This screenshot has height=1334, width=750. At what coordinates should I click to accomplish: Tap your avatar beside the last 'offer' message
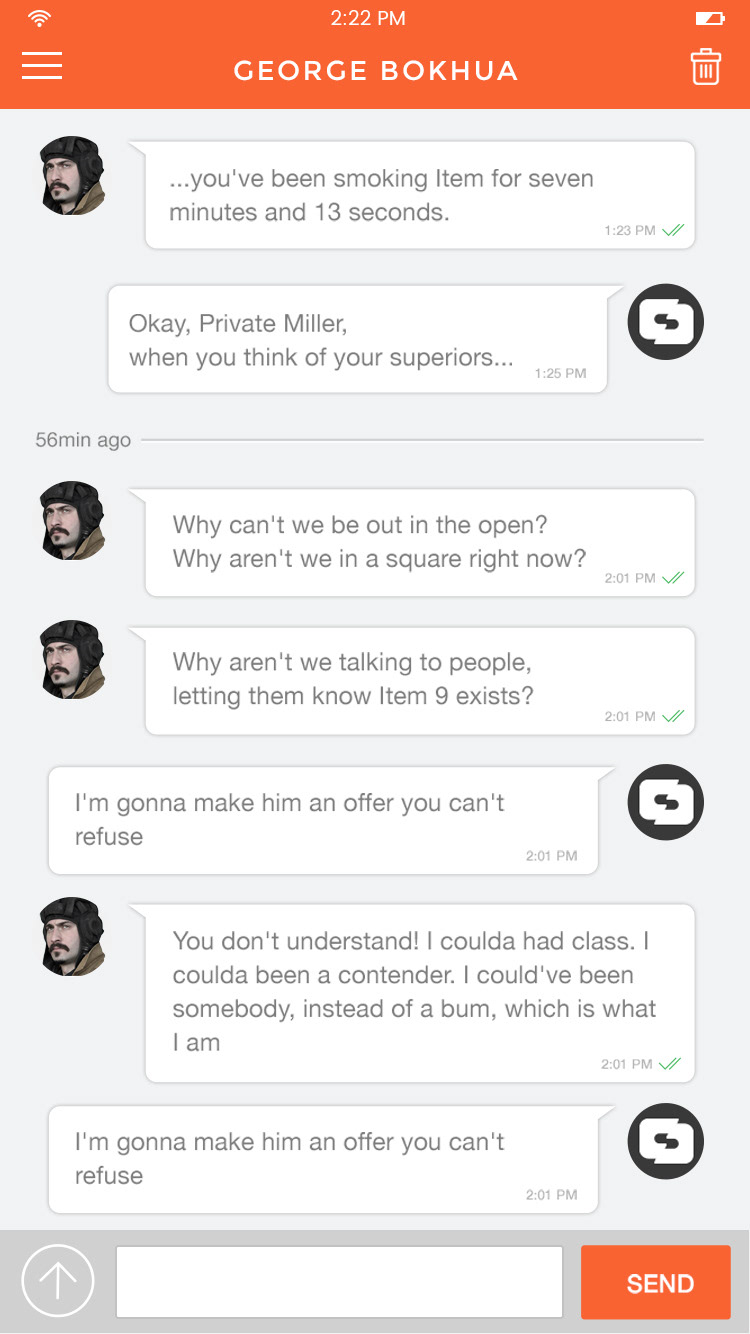[666, 1141]
